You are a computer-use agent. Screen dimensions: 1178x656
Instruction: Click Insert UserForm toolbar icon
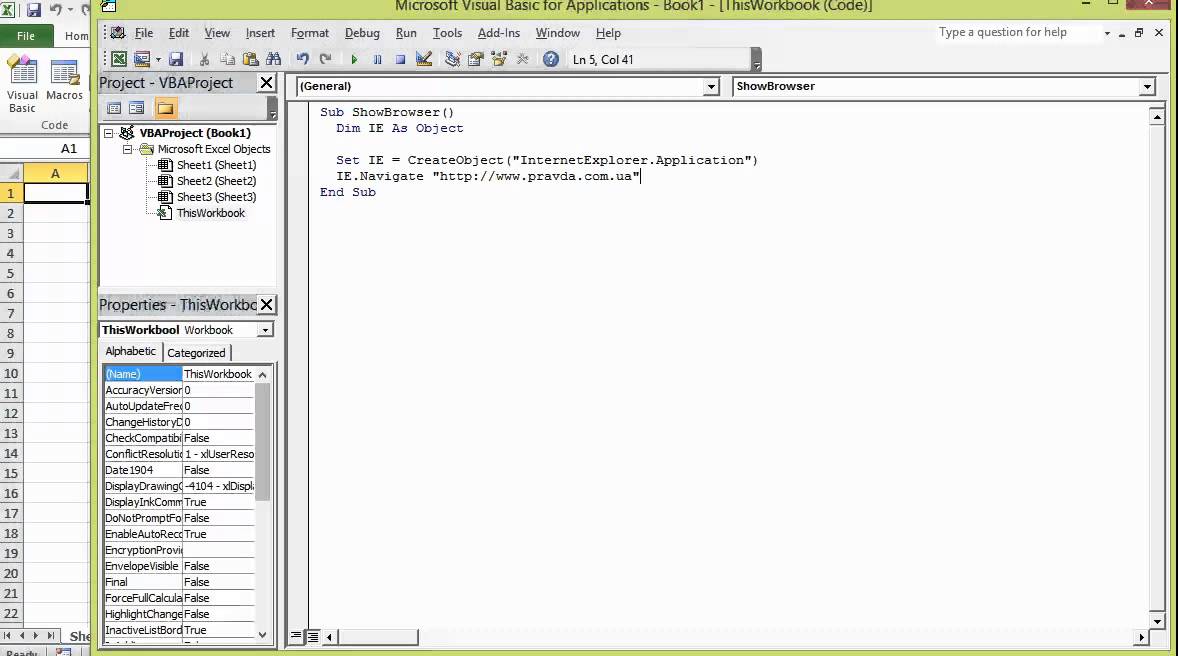(x=141, y=59)
